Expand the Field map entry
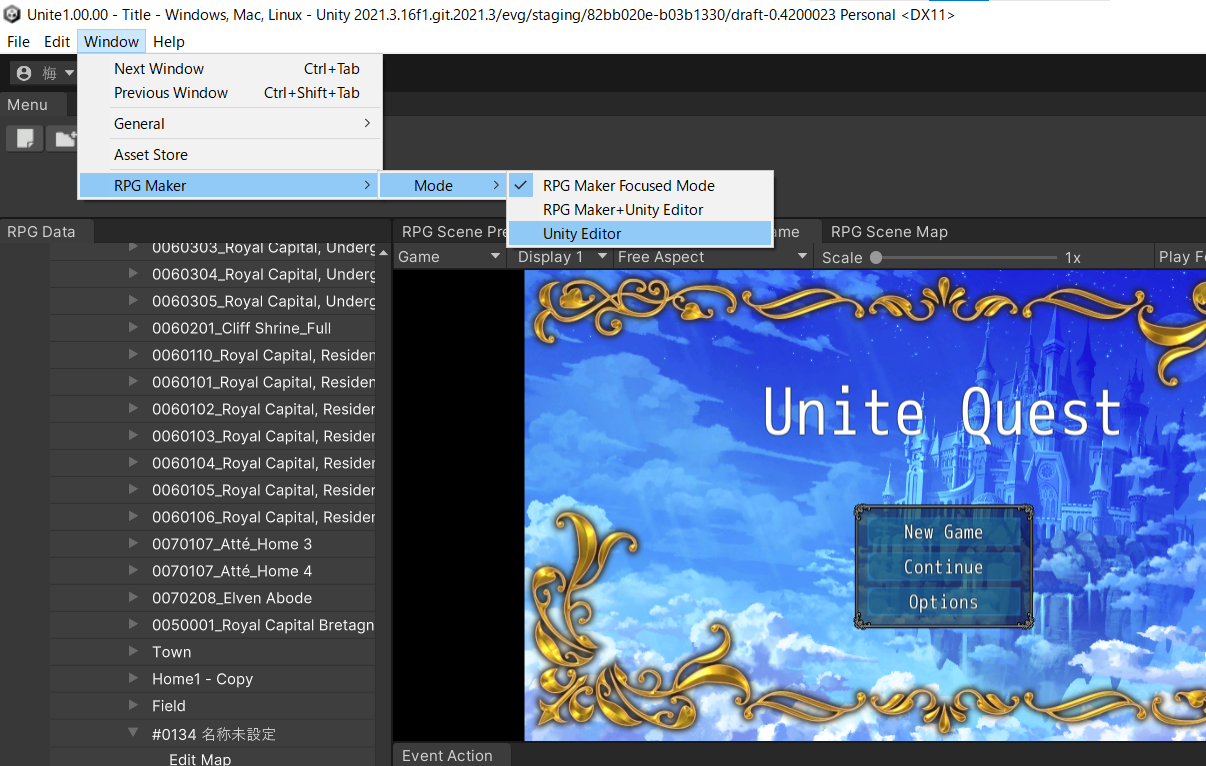 coord(133,706)
